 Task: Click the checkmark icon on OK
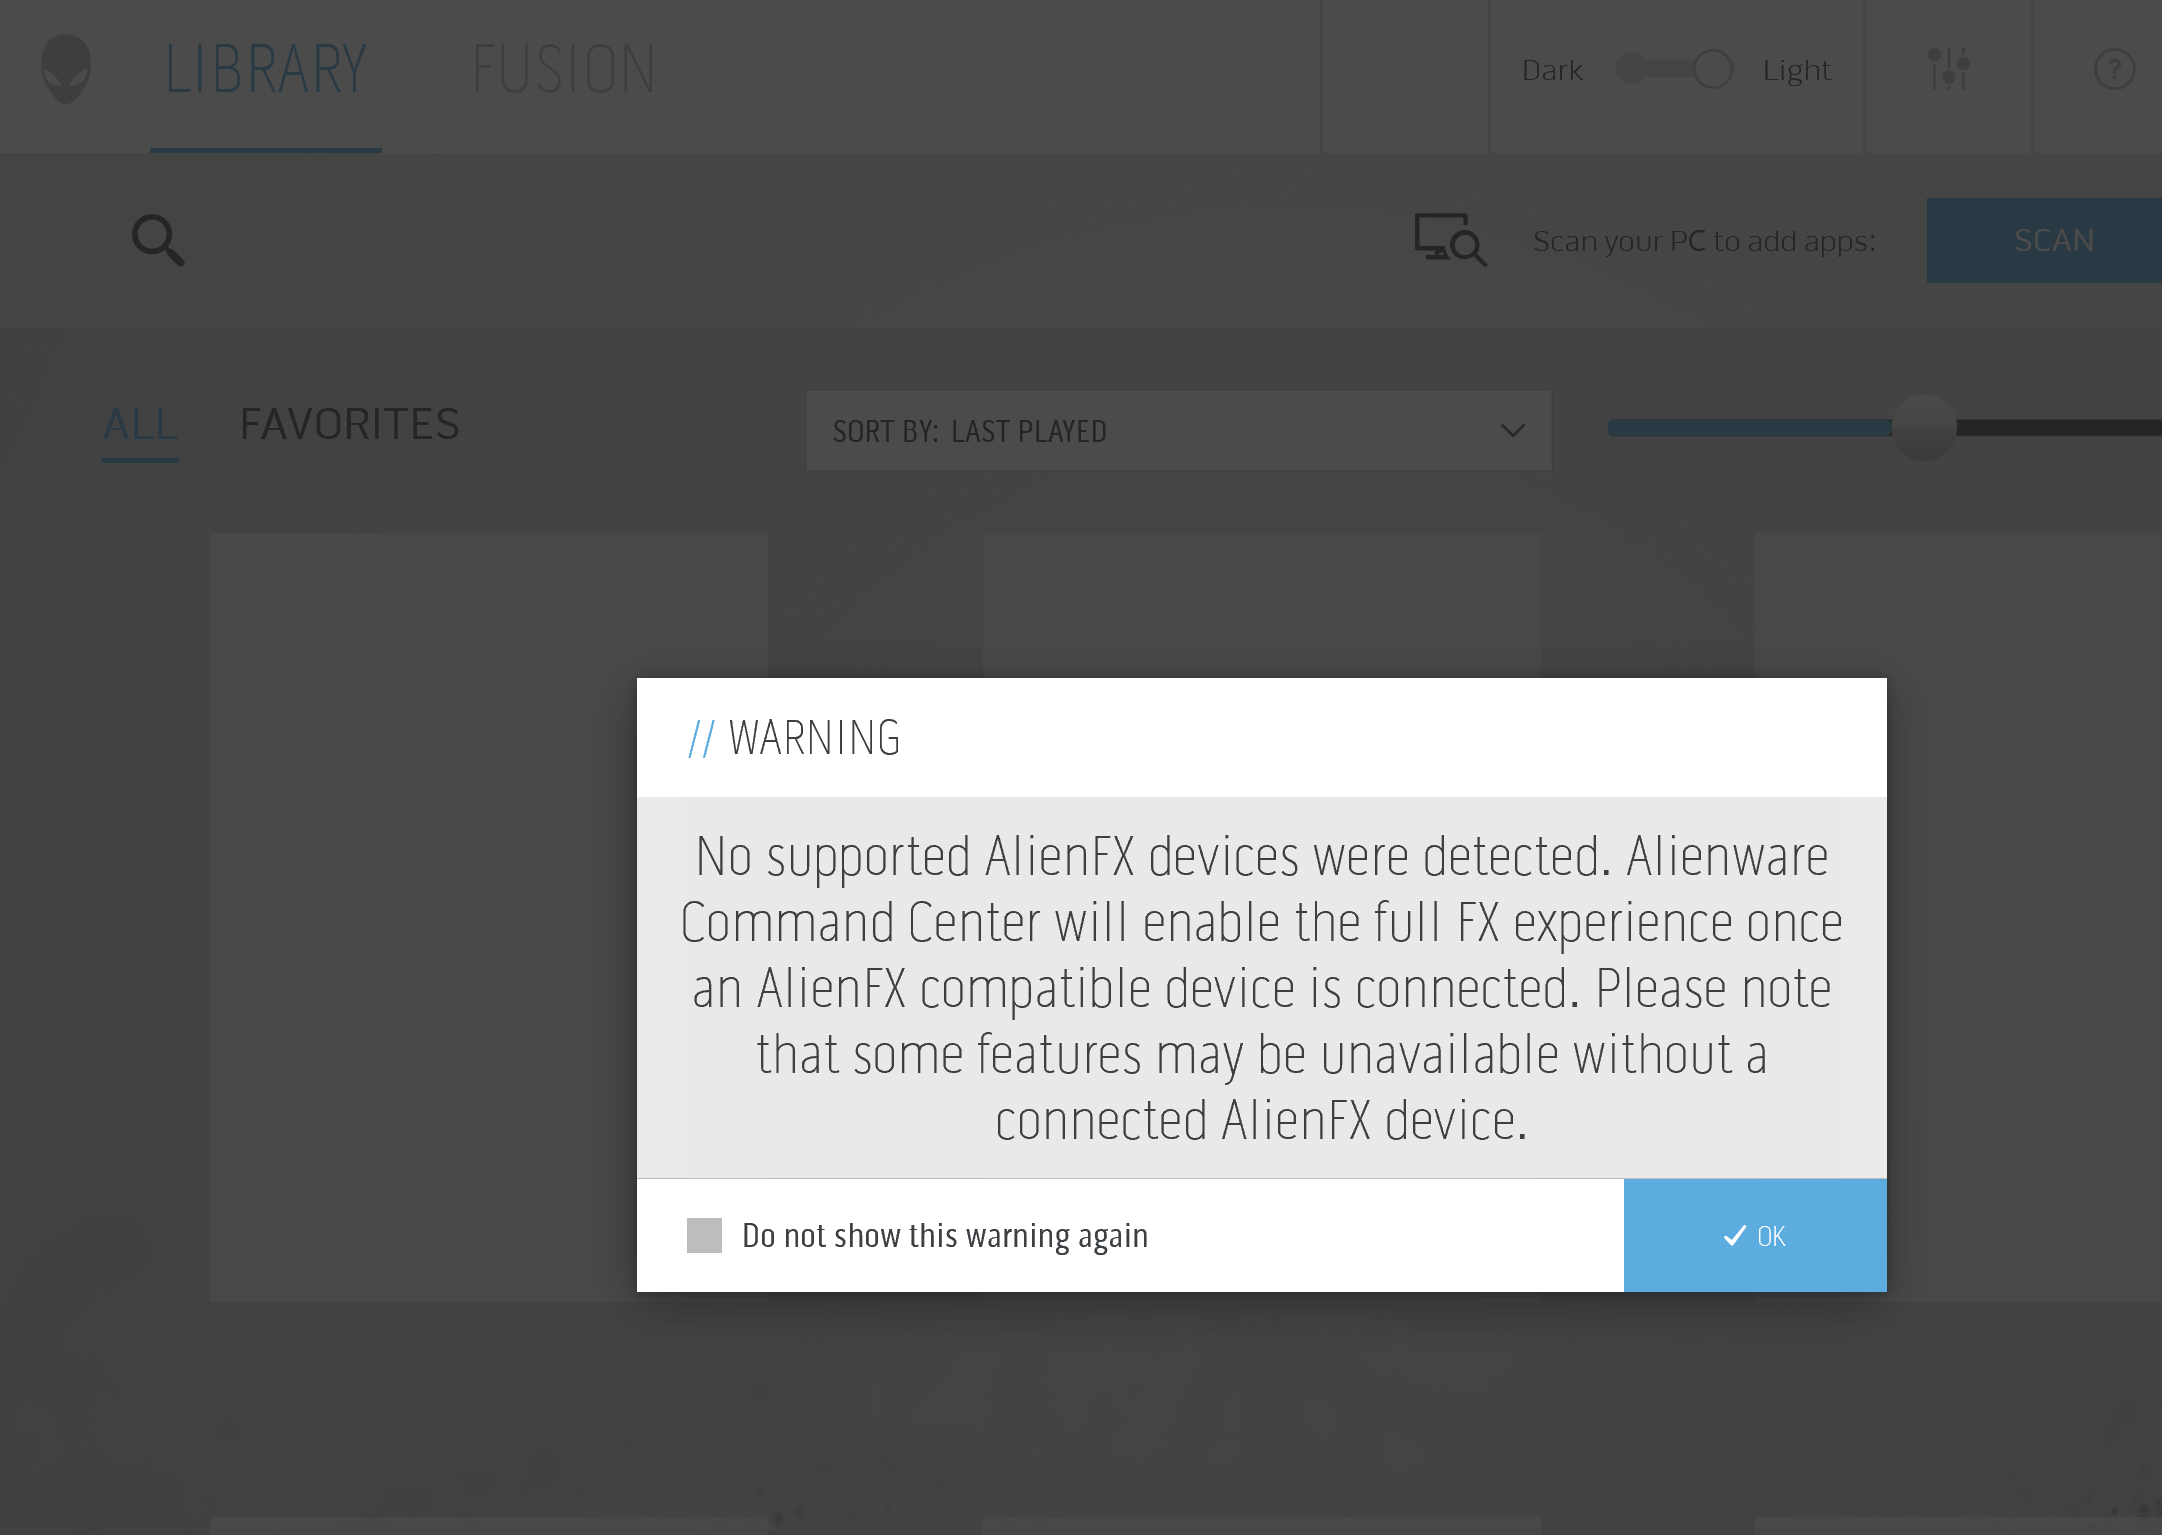1734,1236
